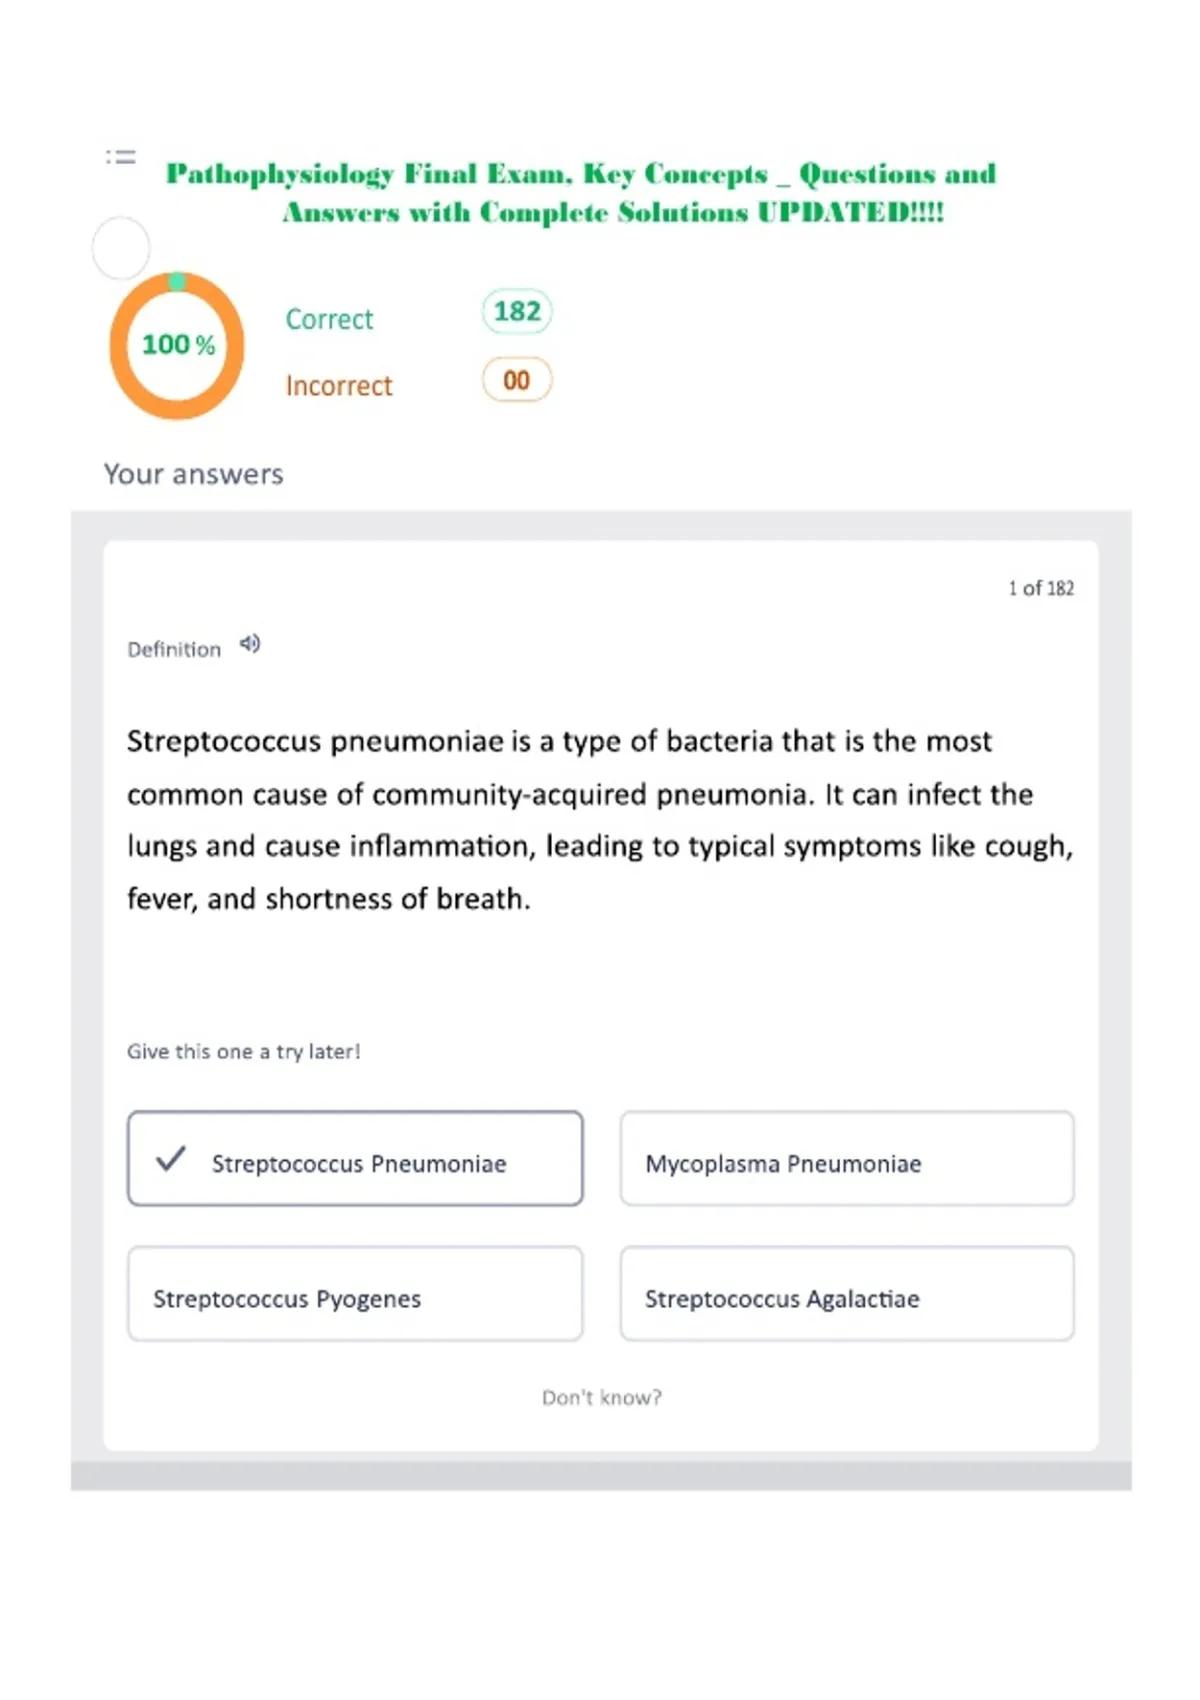Click the Streptococcus pneumoniae definition text
The width and height of the screenshot is (1200, 1700).
tap(600, 819)
